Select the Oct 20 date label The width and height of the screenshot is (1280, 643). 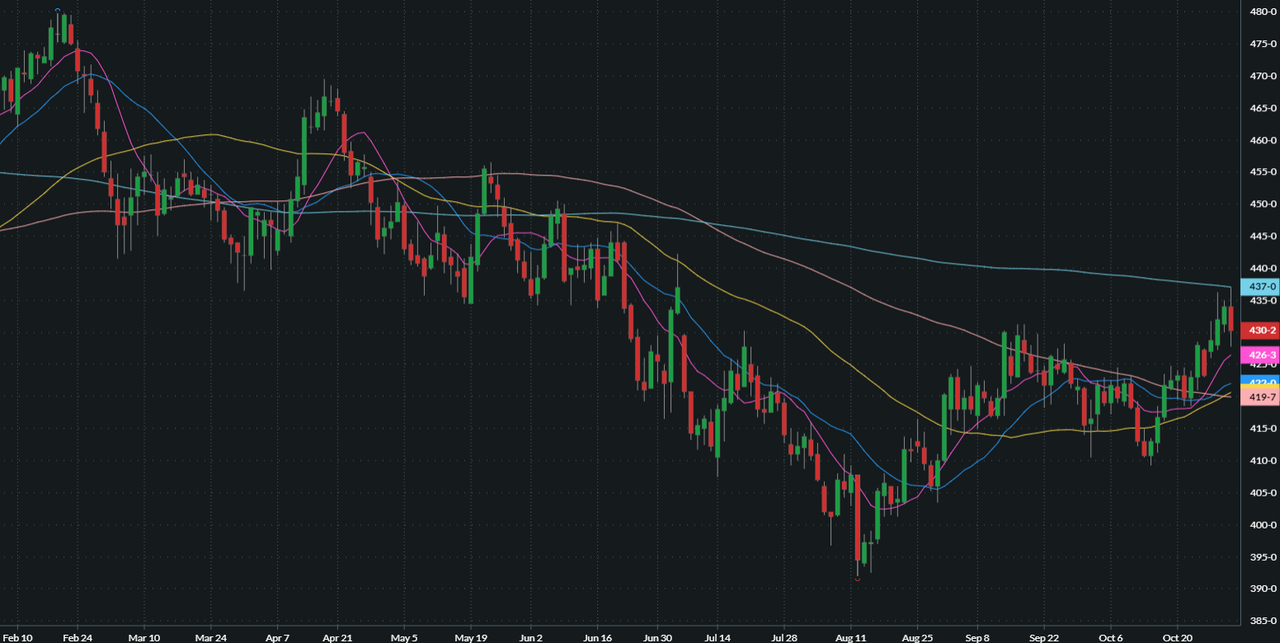click(1176, 636)
